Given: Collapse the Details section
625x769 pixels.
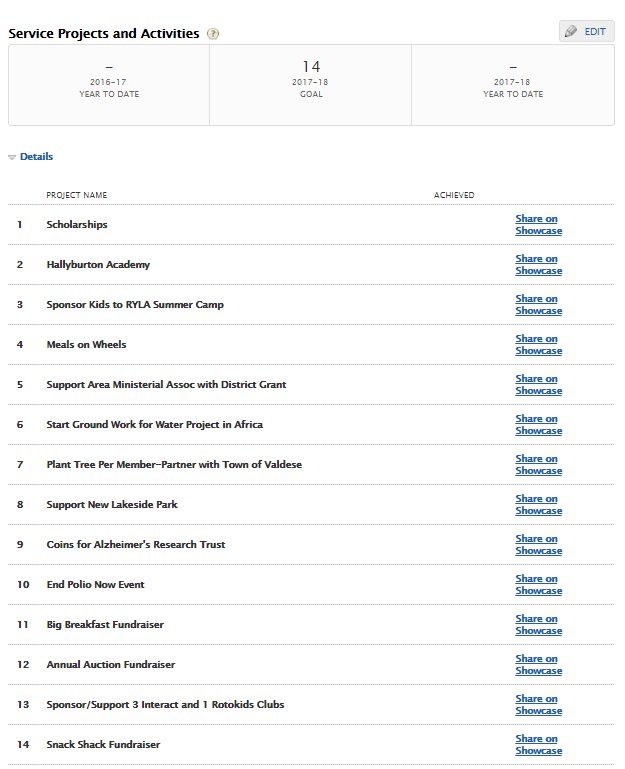Looking at the screenshot, I should (30, 156).
